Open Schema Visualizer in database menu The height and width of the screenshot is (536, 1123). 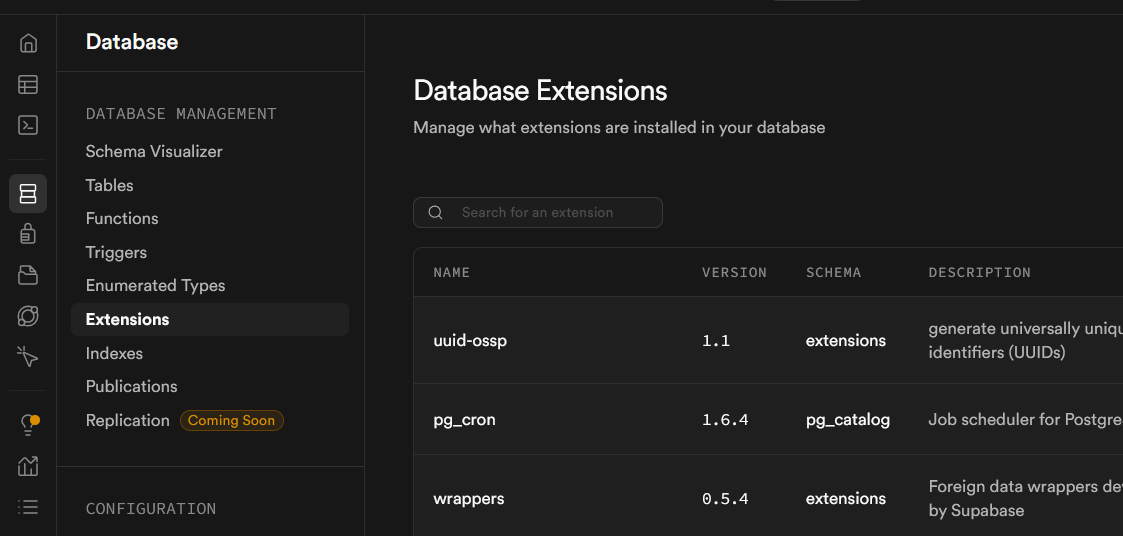point(154,152)
